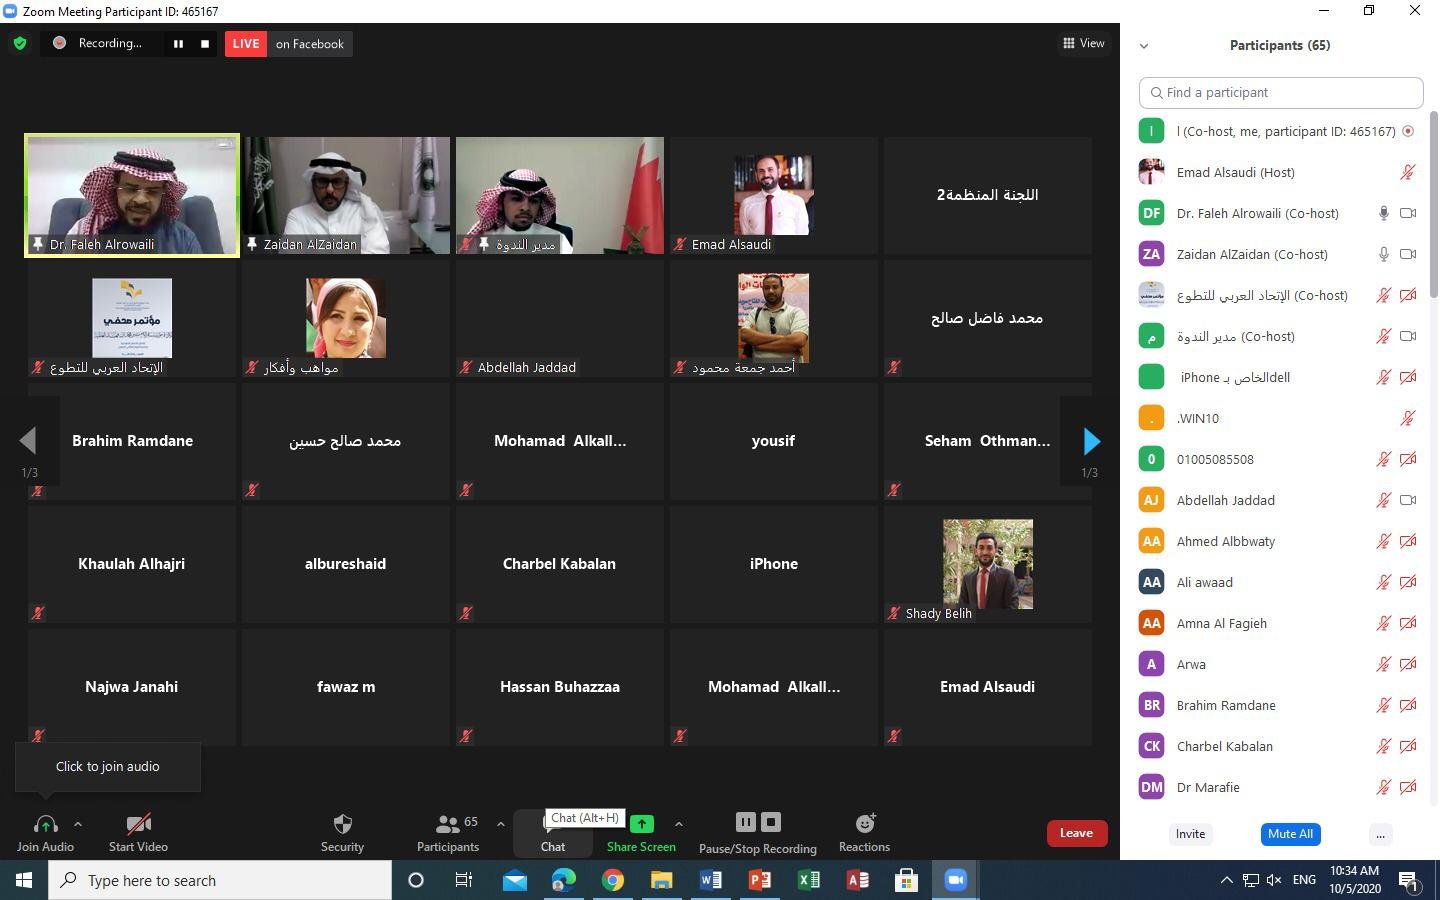Image resolution: width=1440 pixels, height=900 pixels.
Task: Open the View layout menu
Action: [x=1084, y=43]
